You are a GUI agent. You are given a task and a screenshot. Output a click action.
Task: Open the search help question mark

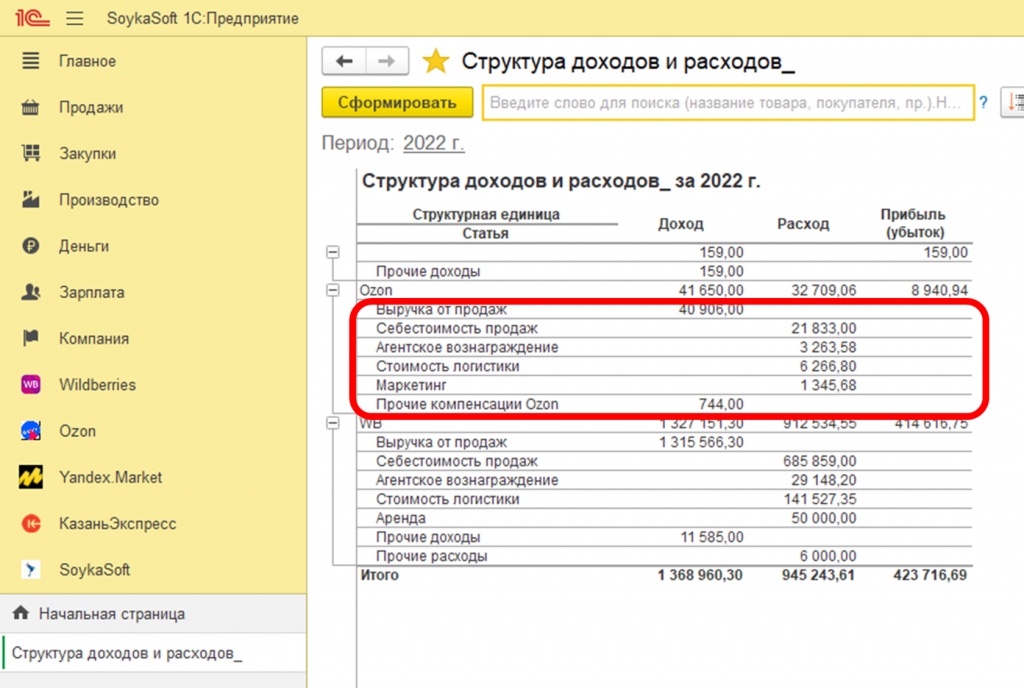coord(984,102)
